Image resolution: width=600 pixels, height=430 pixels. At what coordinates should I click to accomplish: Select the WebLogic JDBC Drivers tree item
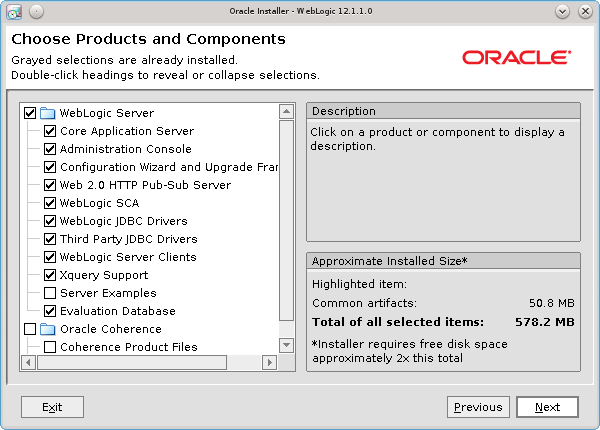123,221
